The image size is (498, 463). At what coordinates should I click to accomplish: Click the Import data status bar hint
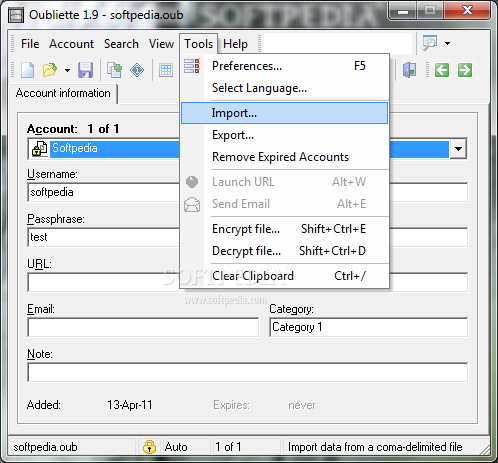[x=375, y=447]
